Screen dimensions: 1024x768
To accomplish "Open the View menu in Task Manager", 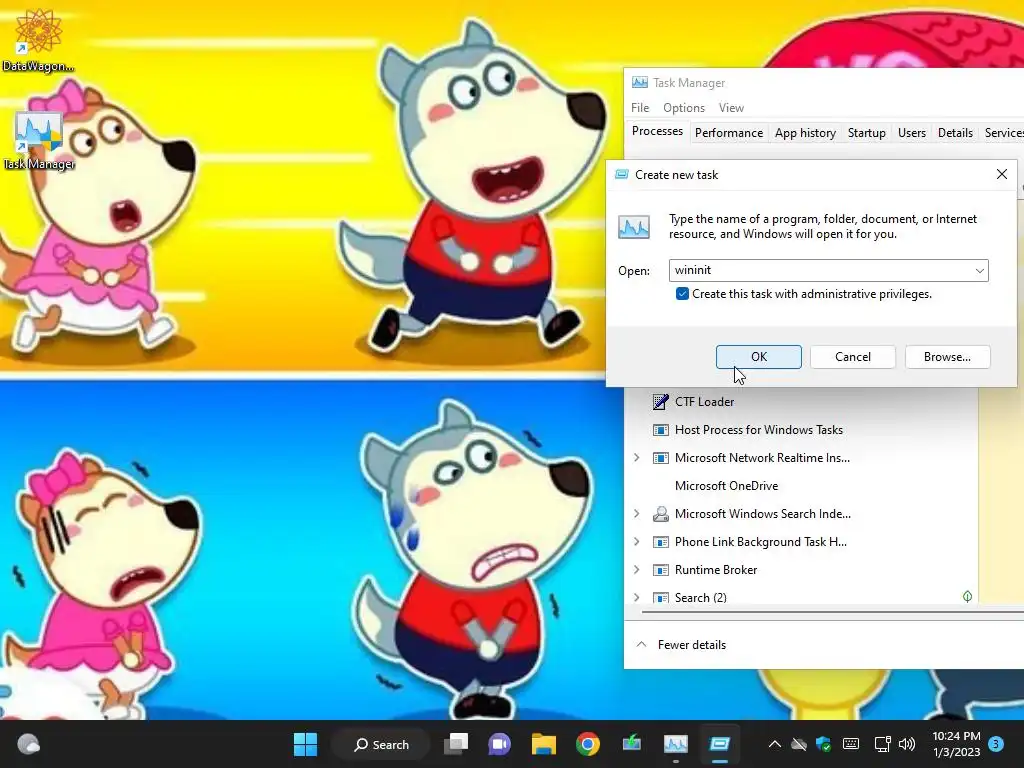I will (731, 108).
